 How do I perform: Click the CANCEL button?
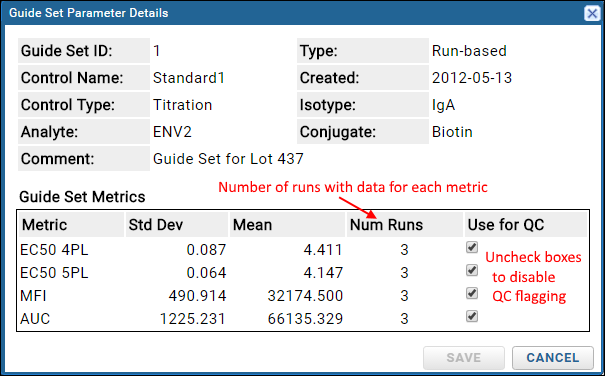coord(553,358)
